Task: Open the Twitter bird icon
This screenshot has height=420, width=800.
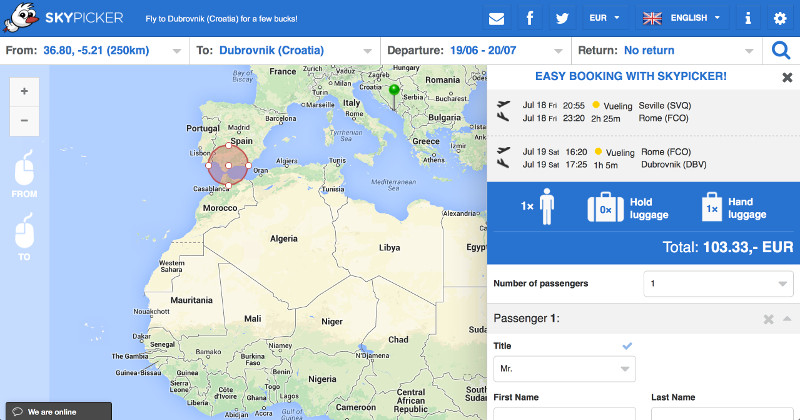Action: 562,18
